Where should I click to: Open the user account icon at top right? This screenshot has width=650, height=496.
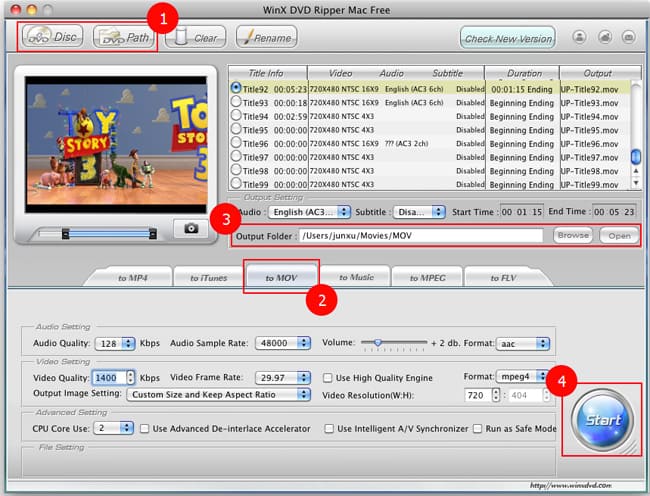coord(580,37)
